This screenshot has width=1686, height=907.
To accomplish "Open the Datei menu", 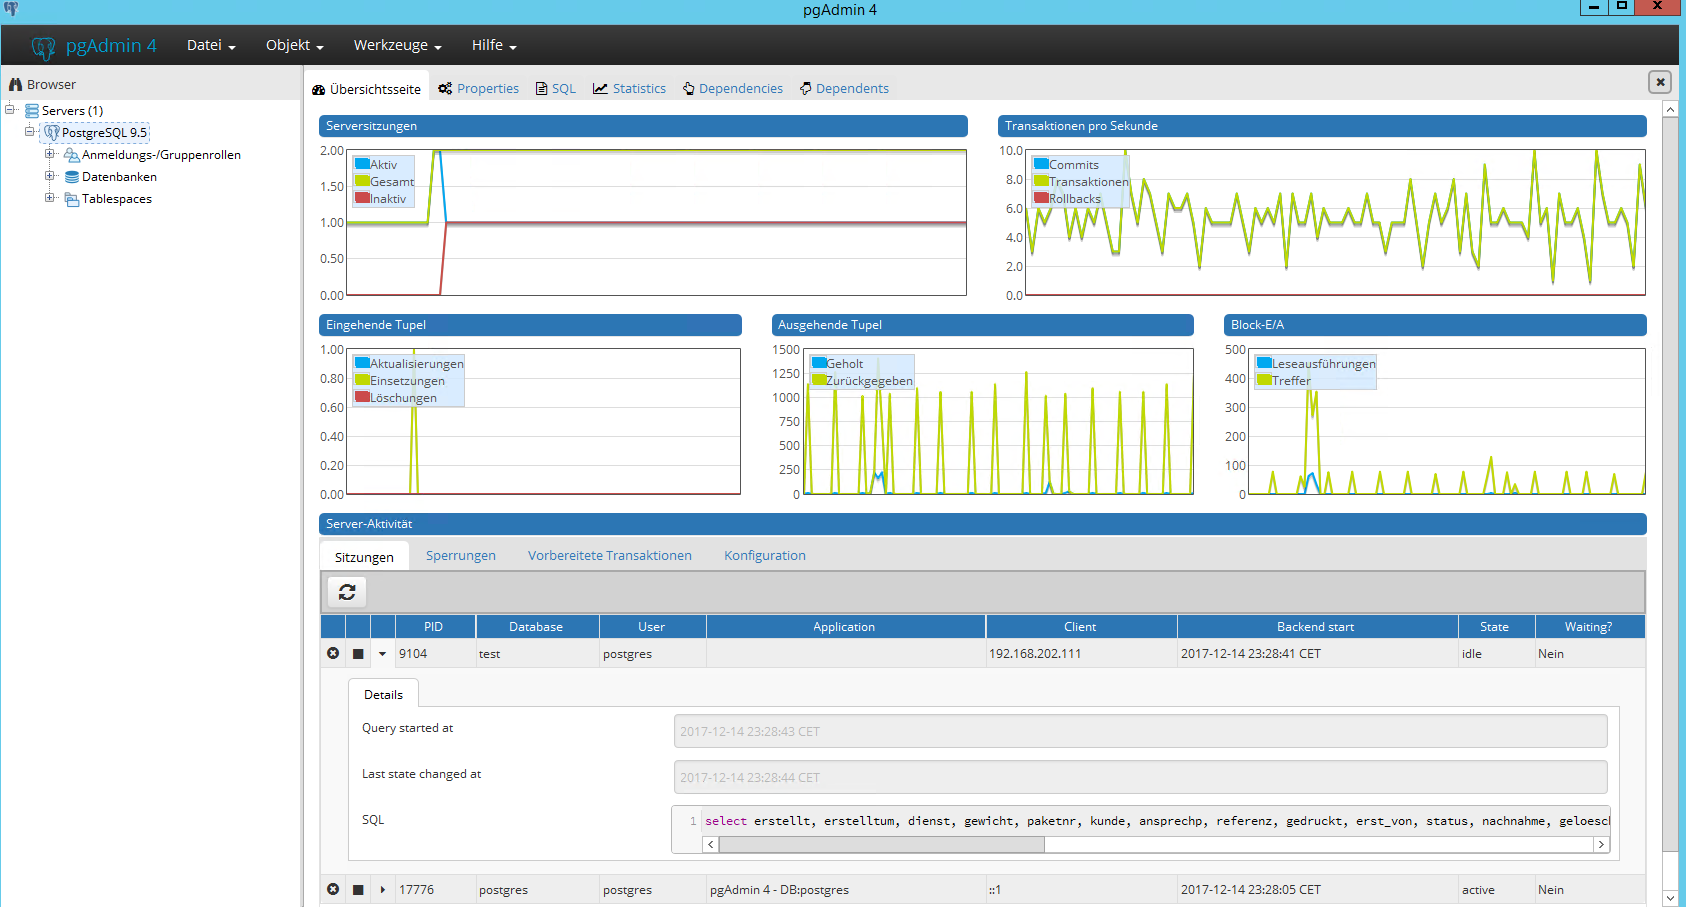I will pyautogui.click(x=211, y=45).
